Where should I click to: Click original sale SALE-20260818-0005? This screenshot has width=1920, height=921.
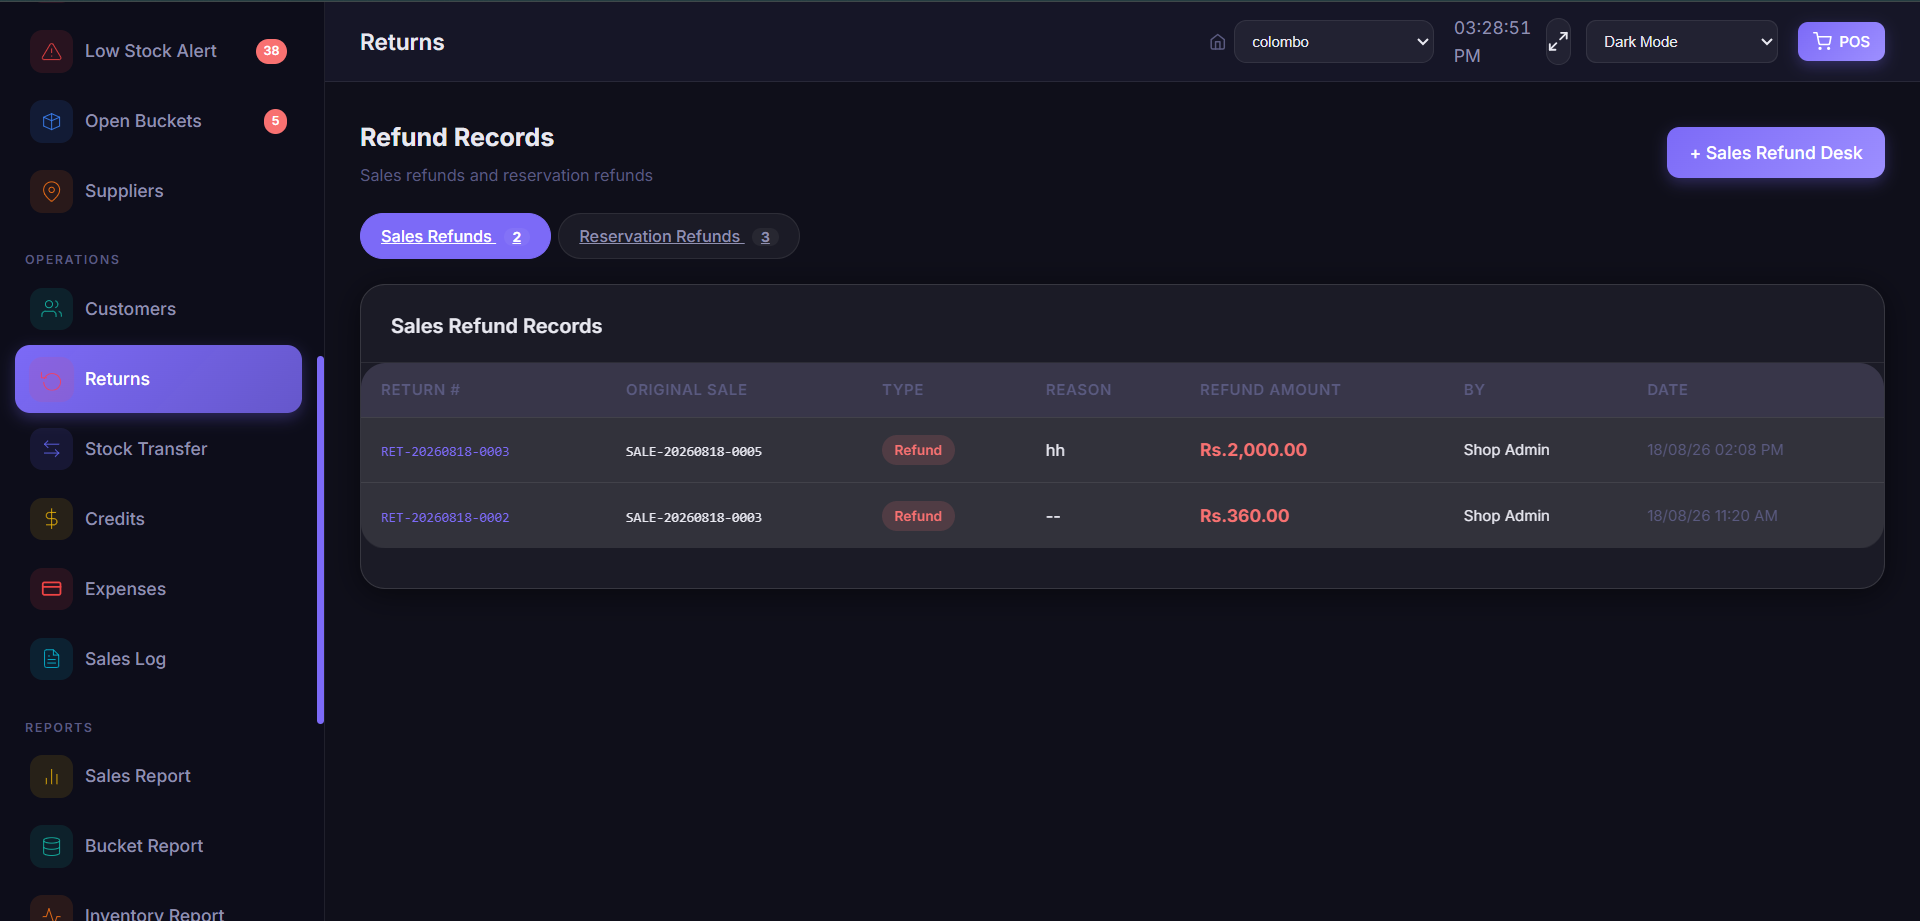coord(694,452)
